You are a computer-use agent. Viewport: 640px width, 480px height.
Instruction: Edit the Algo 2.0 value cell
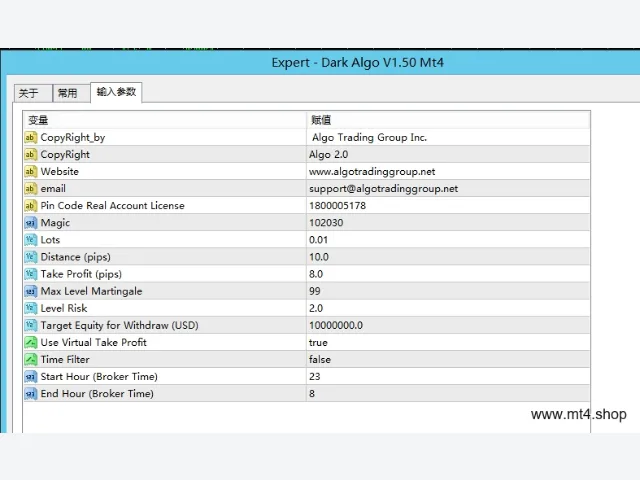coord(448,155)
